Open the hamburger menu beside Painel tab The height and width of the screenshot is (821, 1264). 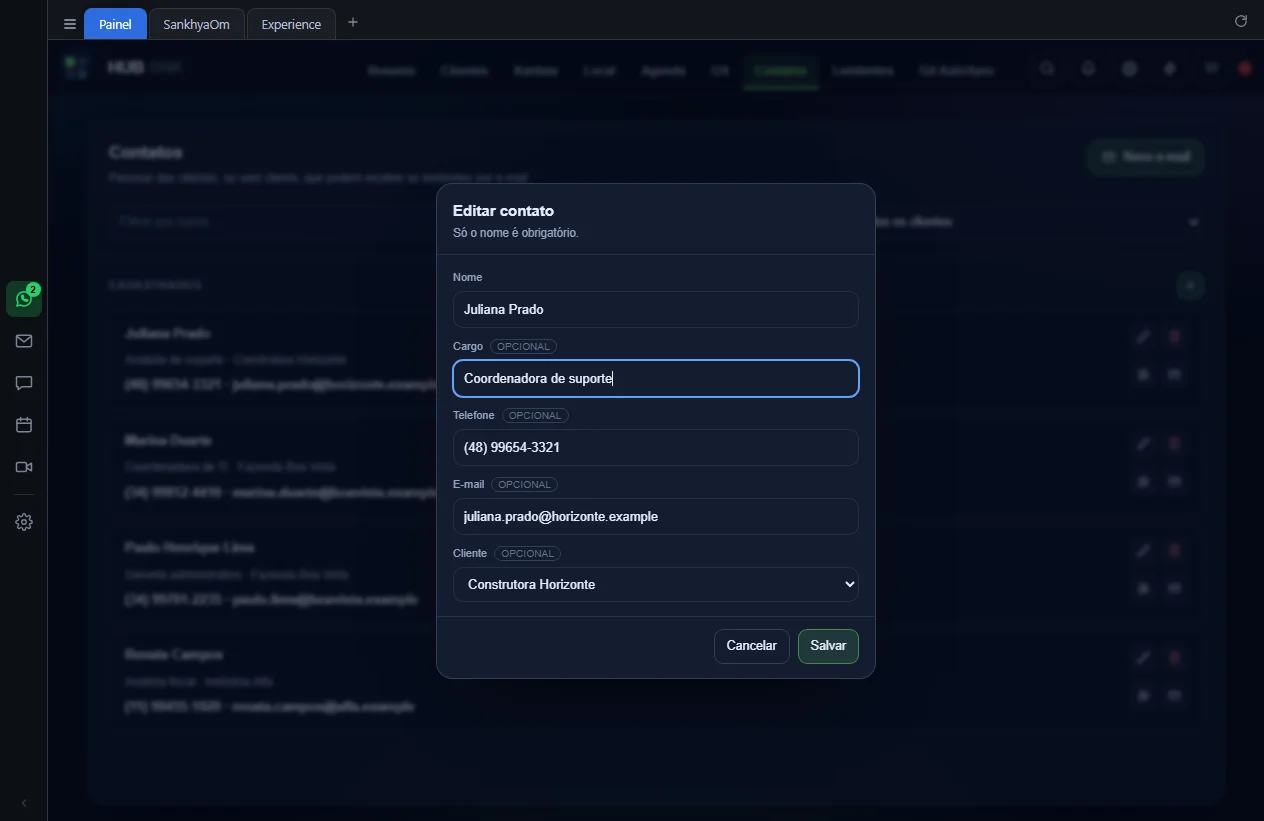click(x=69, y=24)
